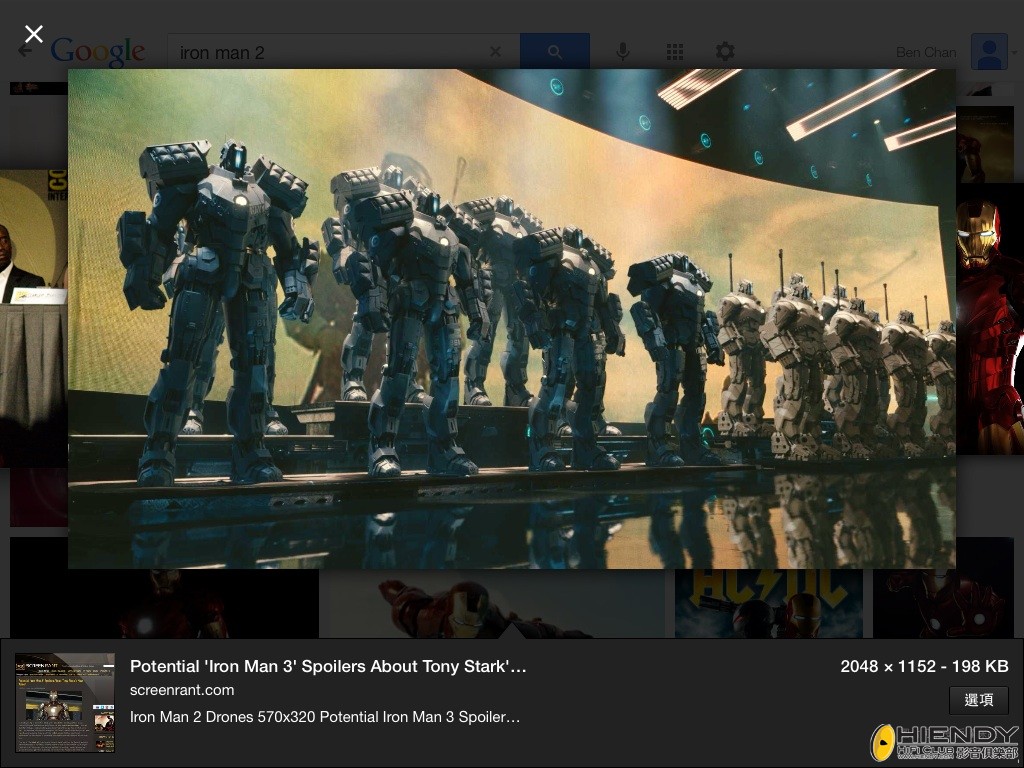Click the Ben Chan account name
Viewport: 1024px width, 768px height.
coord(926,52)
